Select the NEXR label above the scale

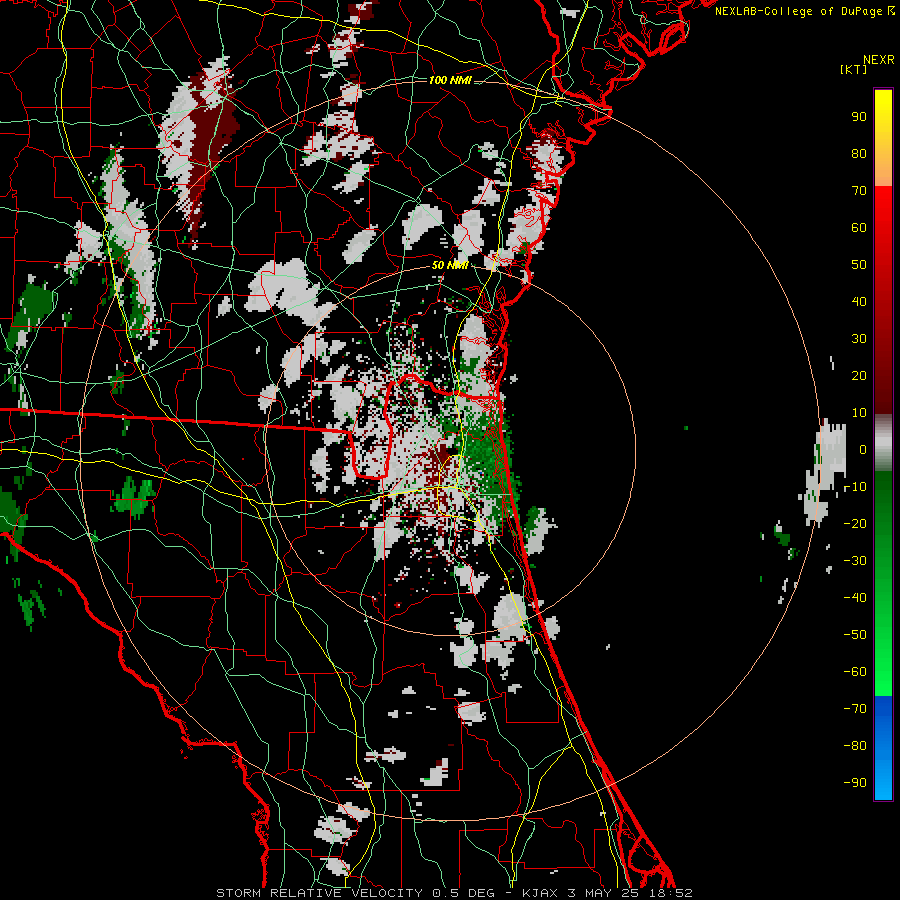pos(878,60)
